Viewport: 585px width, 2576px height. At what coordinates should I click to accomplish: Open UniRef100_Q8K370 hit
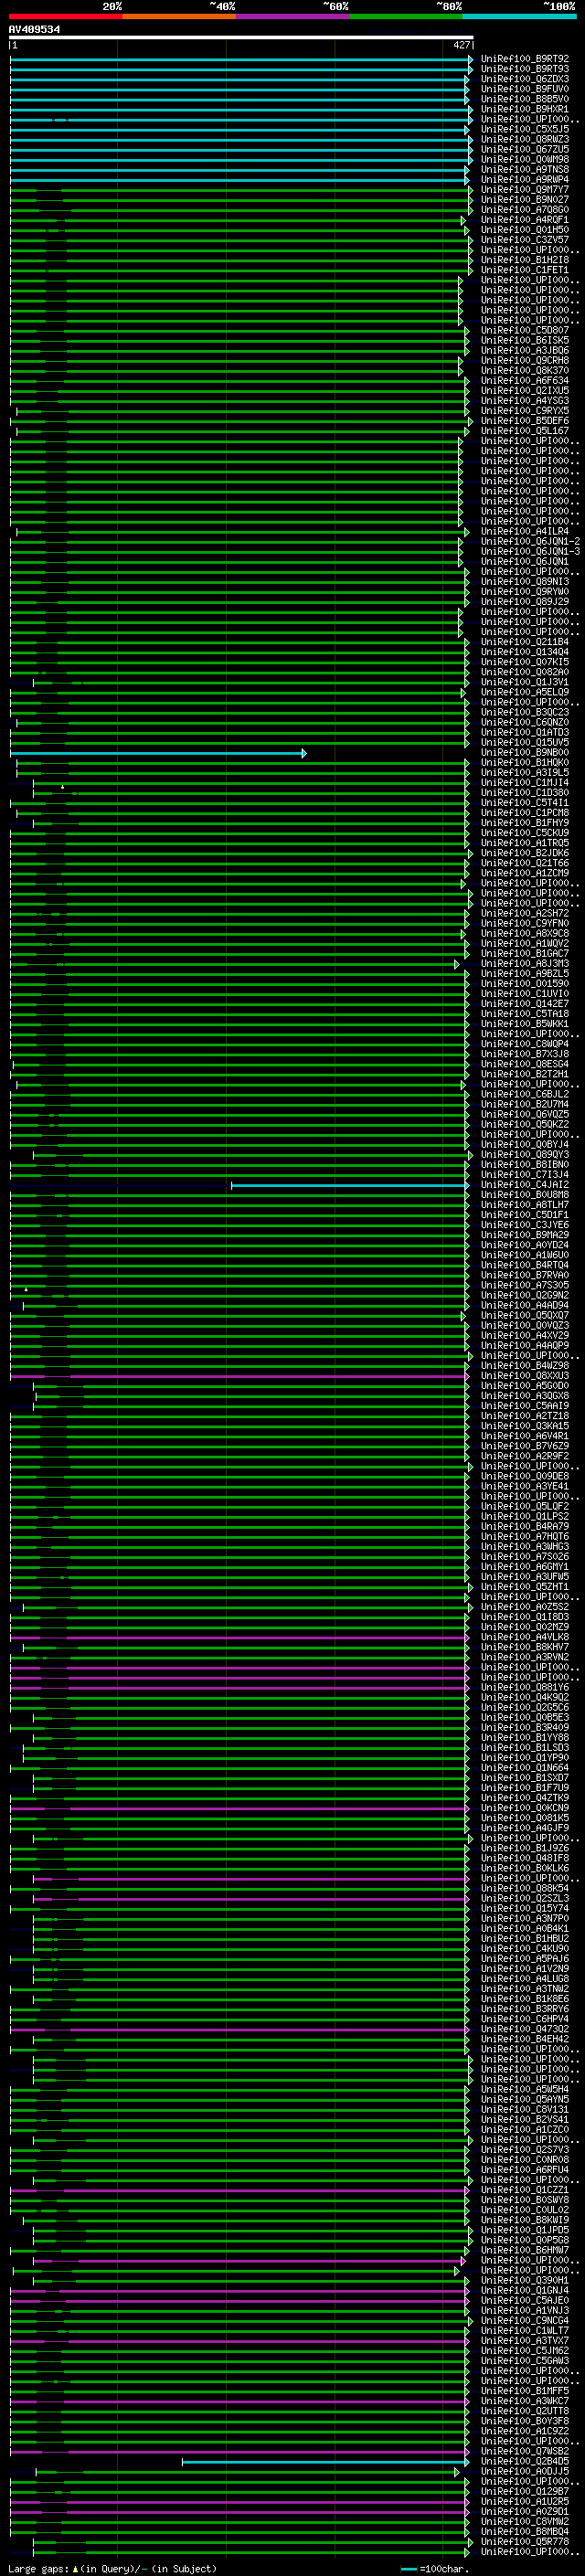click(x=524, y=371)
